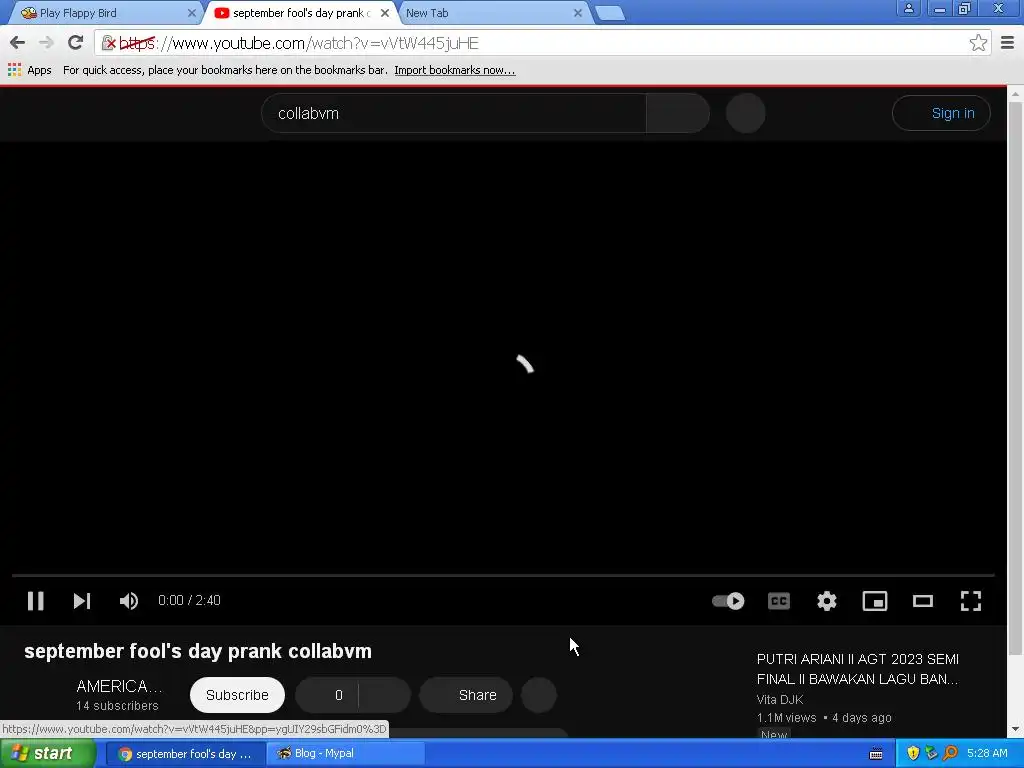This screenshot has height=768, width=1024.
Task: Switch to theater mode
Action: [923, 601]
